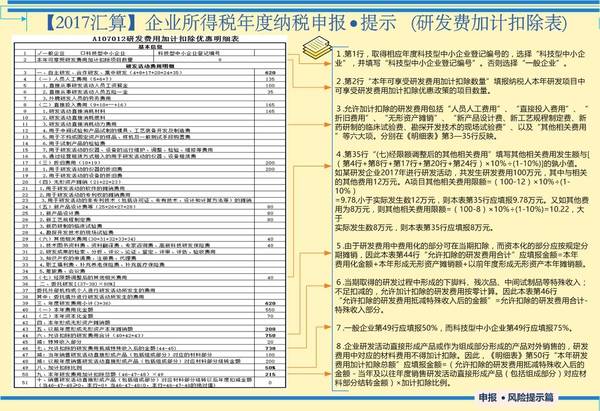Click row 4 (一)人员人工费用
This screenshot has height=411, width=600.
150,79
